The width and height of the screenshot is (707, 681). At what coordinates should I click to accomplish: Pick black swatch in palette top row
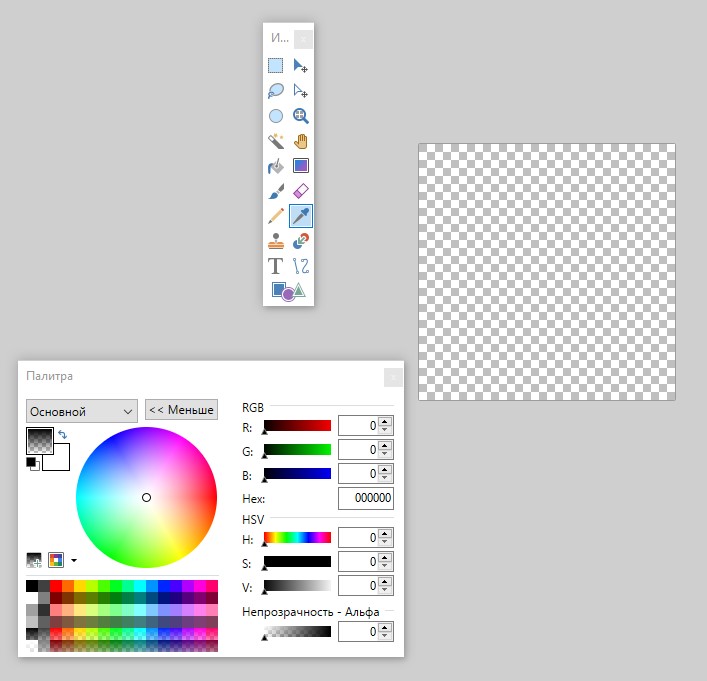(32, 586)
